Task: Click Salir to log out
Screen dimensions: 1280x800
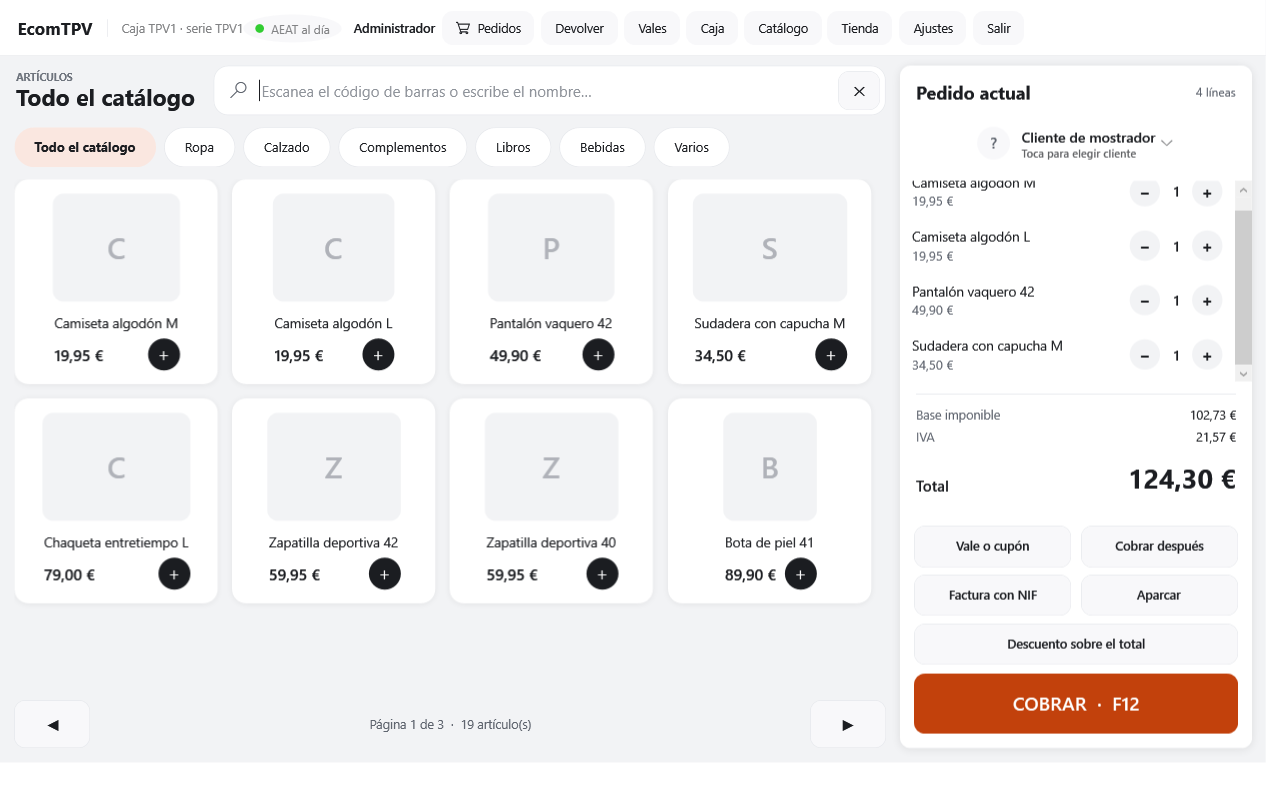Action: tap(998, 28)
